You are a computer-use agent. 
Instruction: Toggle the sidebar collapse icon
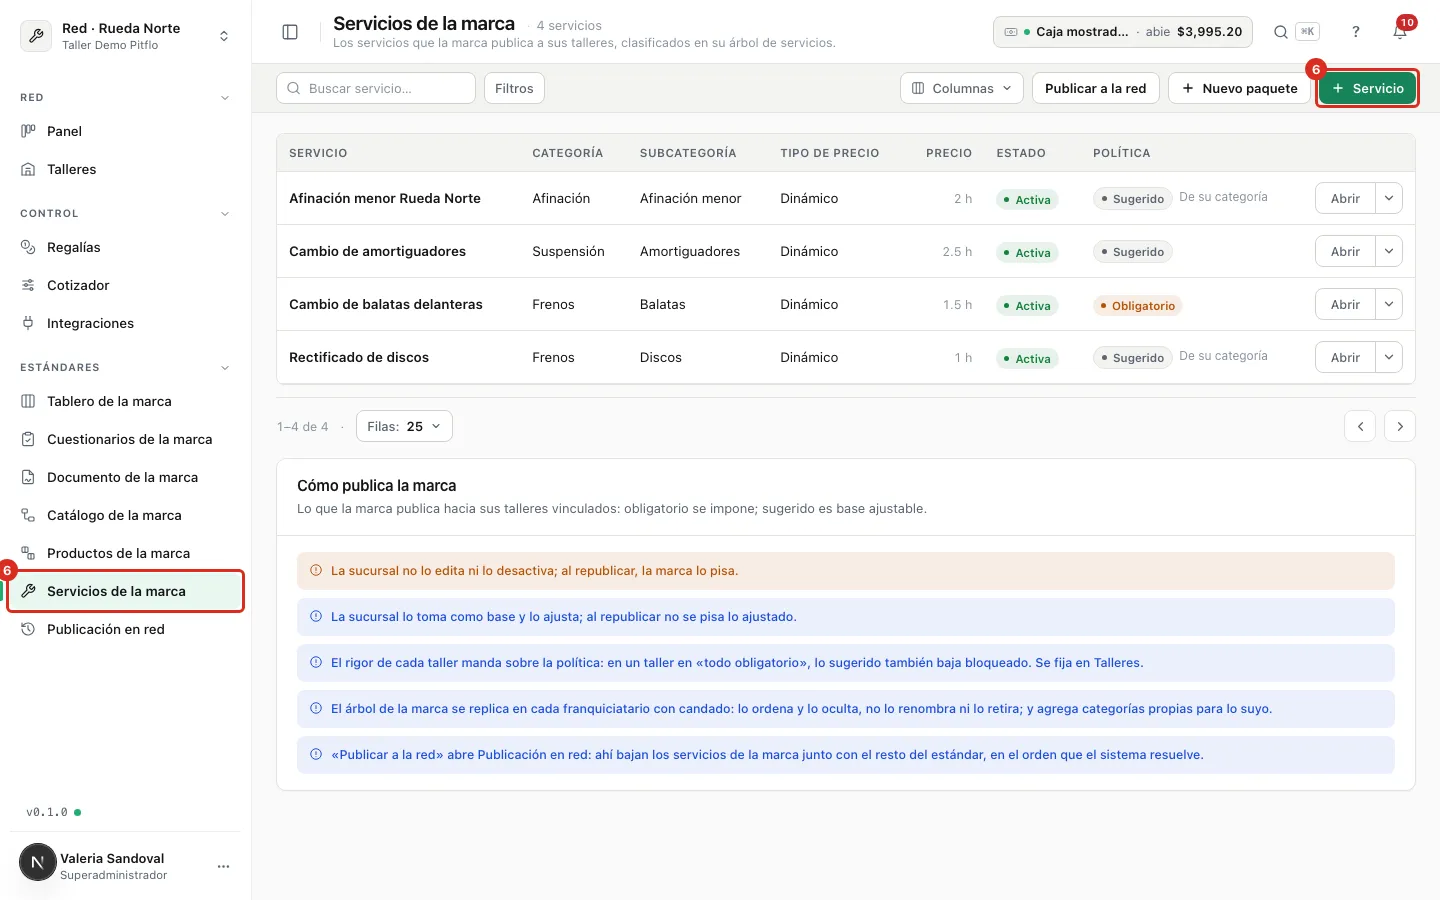coord(290,32)
